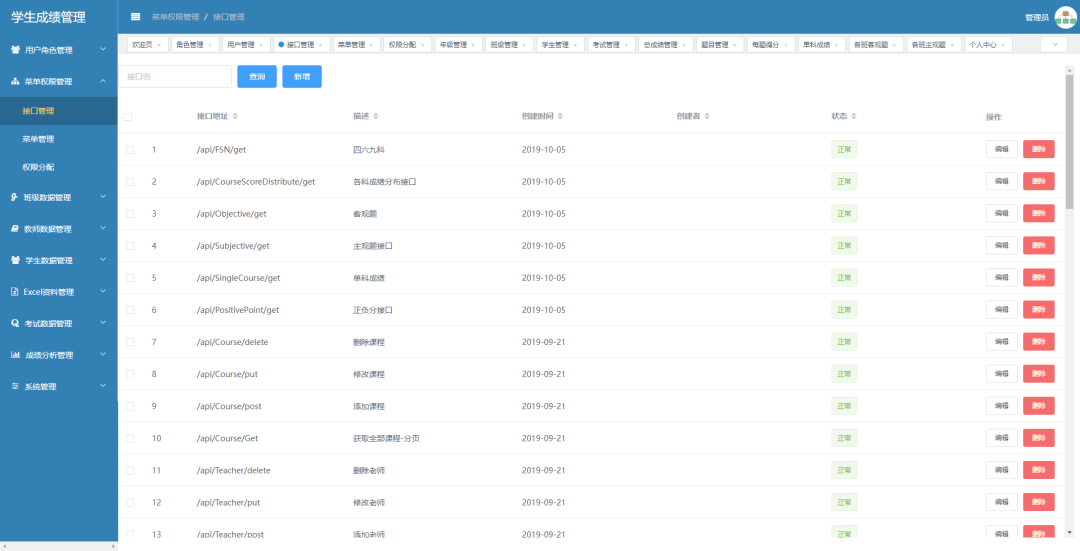This screenshot has width=1080, height=551.
Task: Check the row for /api/PositivePoint/get
Action: tap(130, 310)
